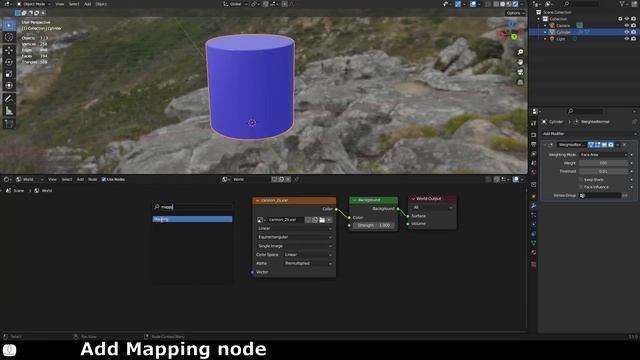The image size is (640, 360).
Task: Choose Mapping from the node search results
Action: point(192,219)
